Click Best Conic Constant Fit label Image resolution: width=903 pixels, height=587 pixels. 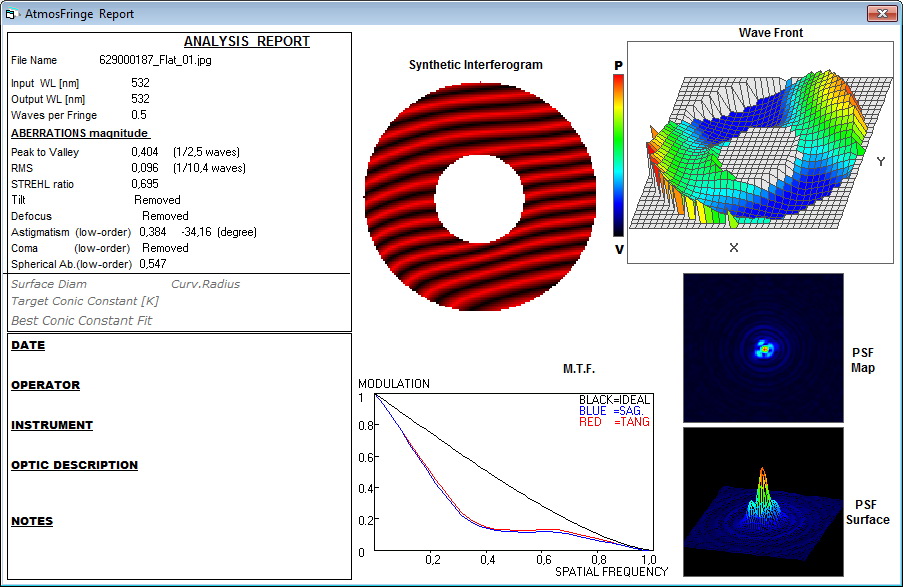point(81,321)
